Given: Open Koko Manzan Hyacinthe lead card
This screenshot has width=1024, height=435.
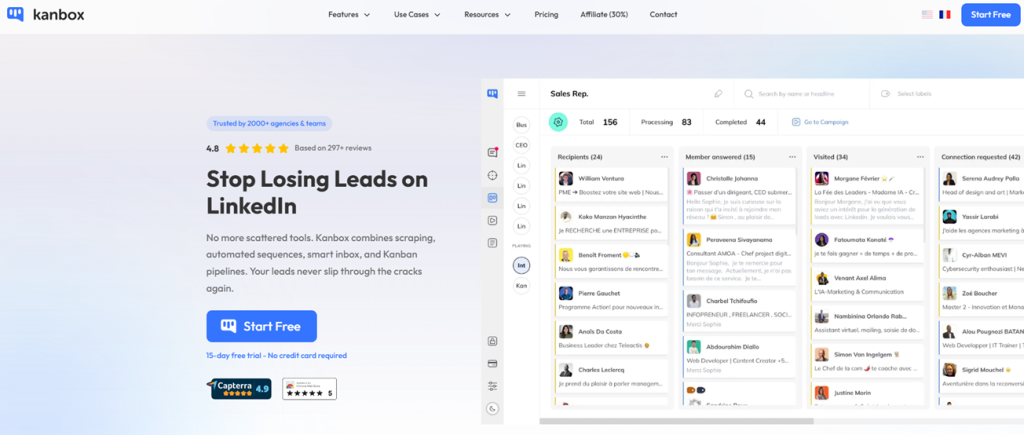Looking at the screenshot, I should coord(611,223).
